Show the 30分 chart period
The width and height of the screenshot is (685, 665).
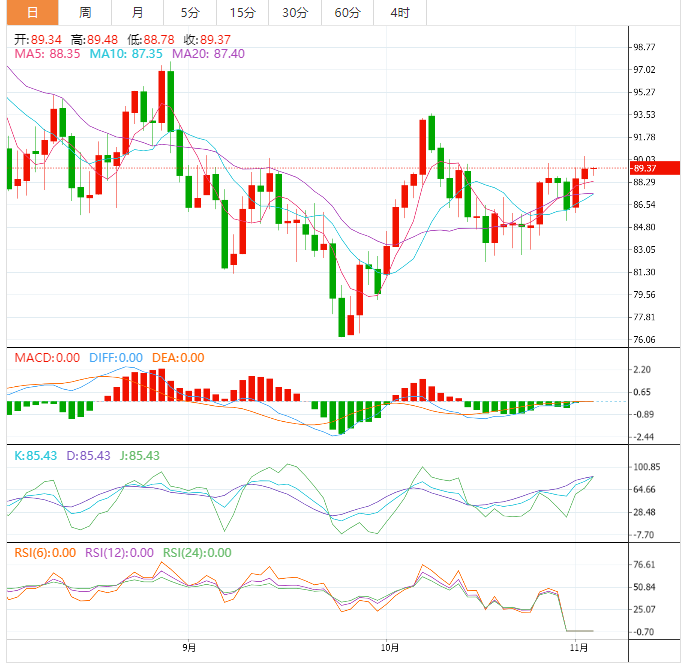(295, 13)
